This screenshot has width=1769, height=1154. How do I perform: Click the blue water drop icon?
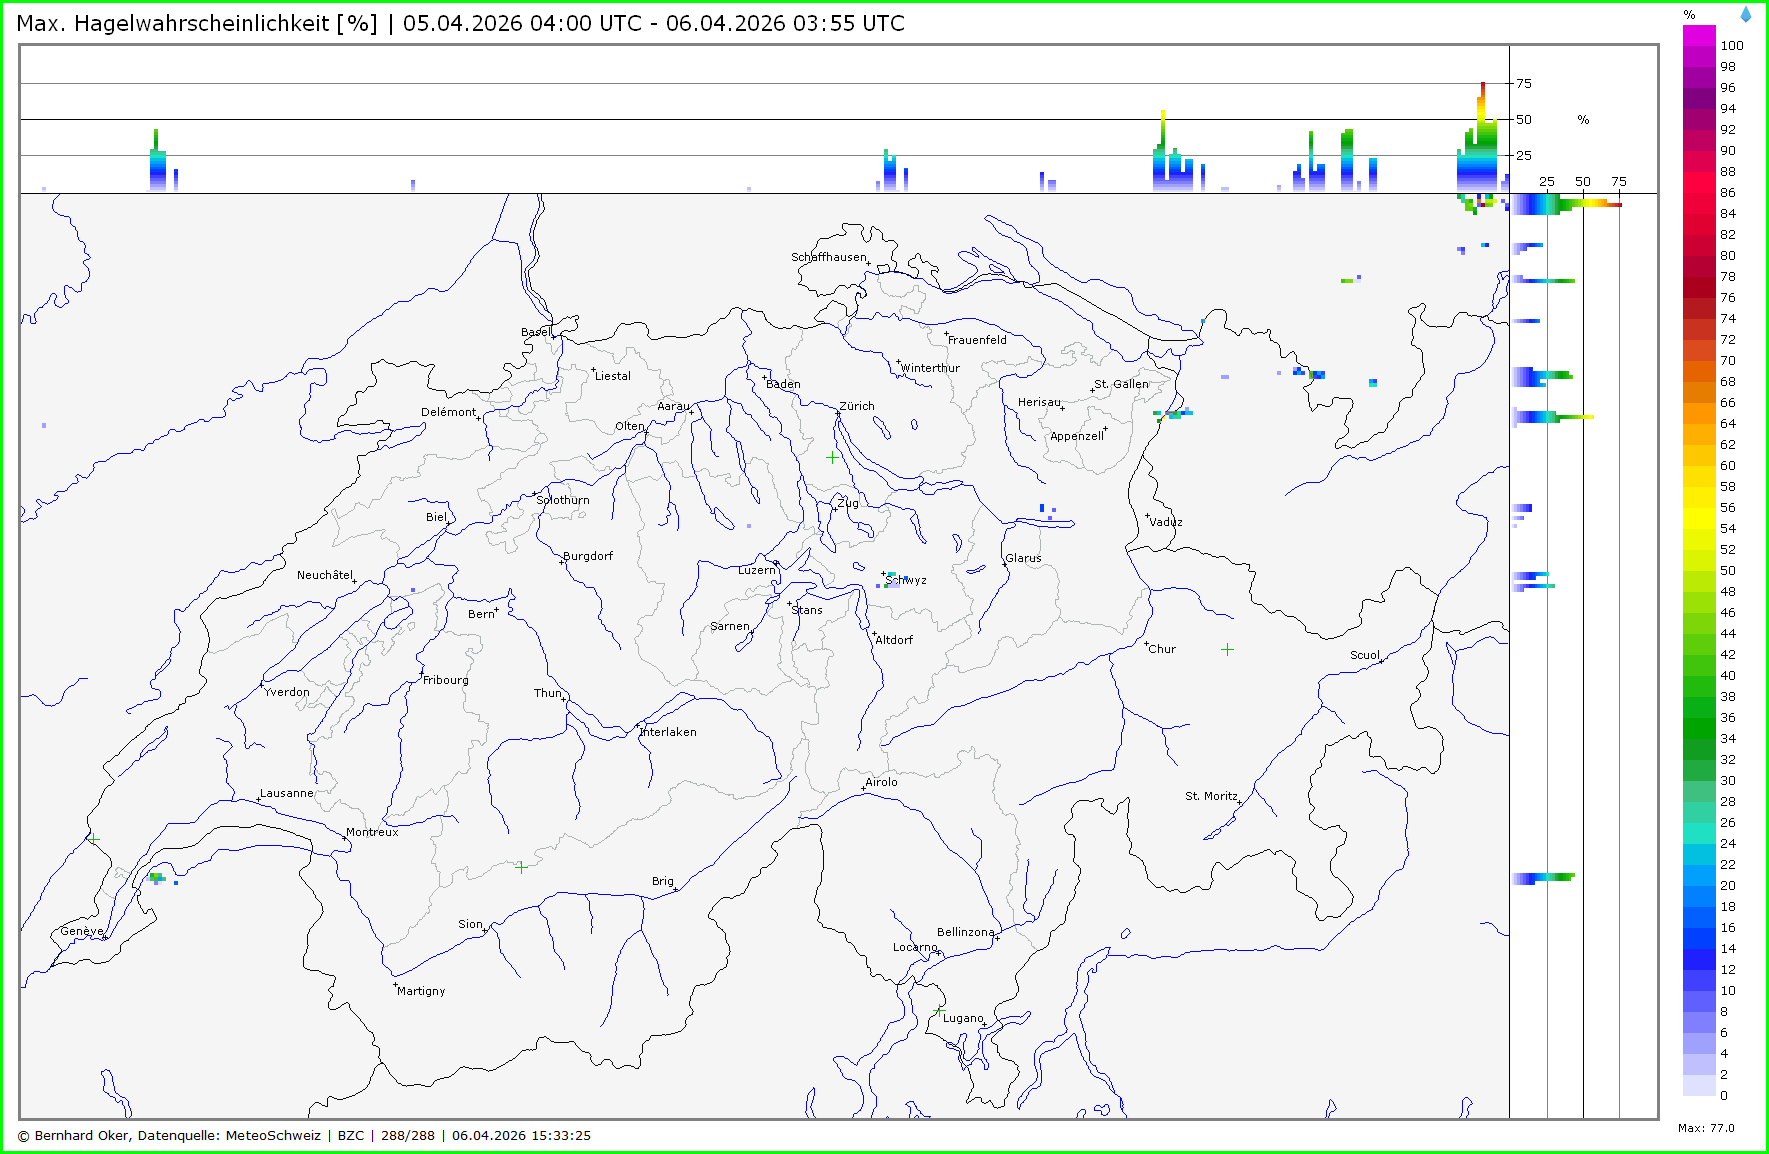(x=1746, y=15)
